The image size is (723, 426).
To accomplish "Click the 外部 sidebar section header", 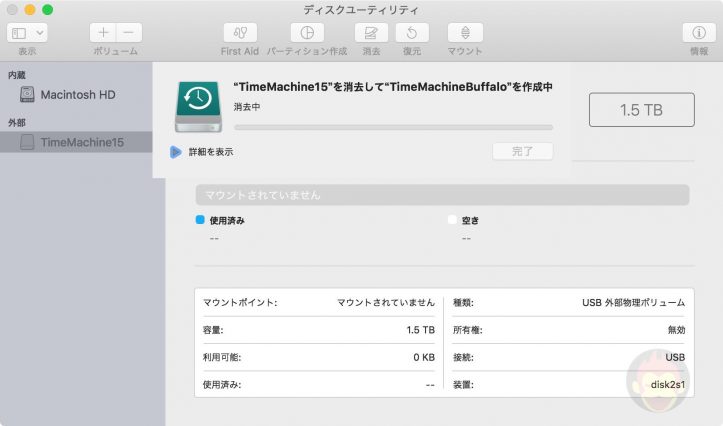I will tap(17, 123).
